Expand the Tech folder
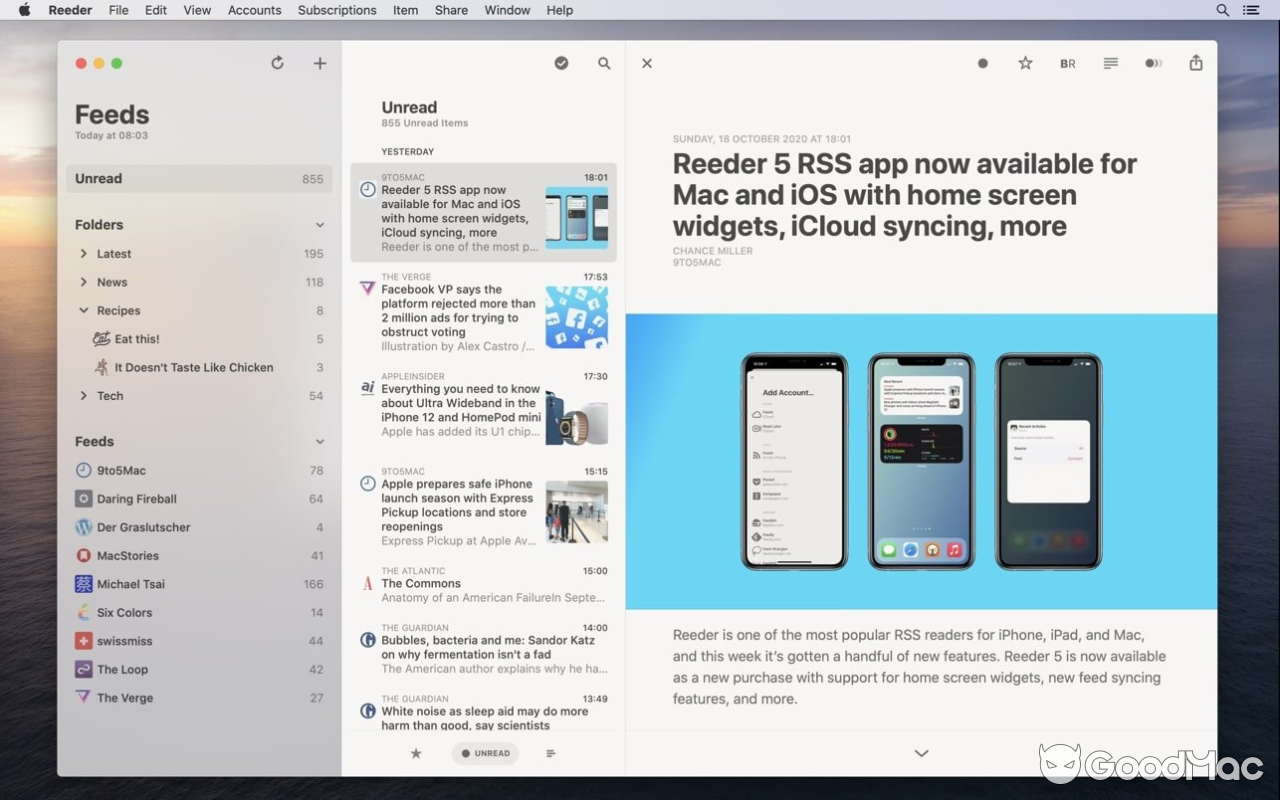 84,396
